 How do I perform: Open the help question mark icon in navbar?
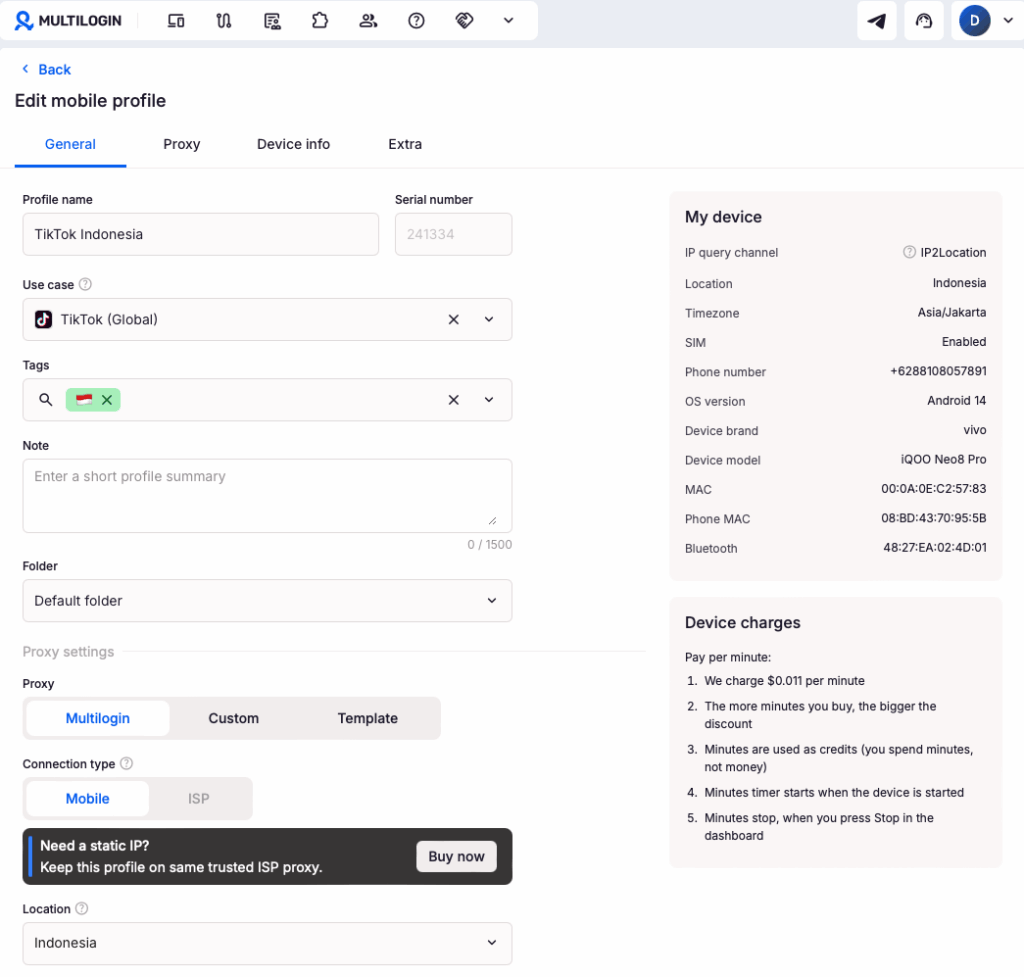click(416, 21)
